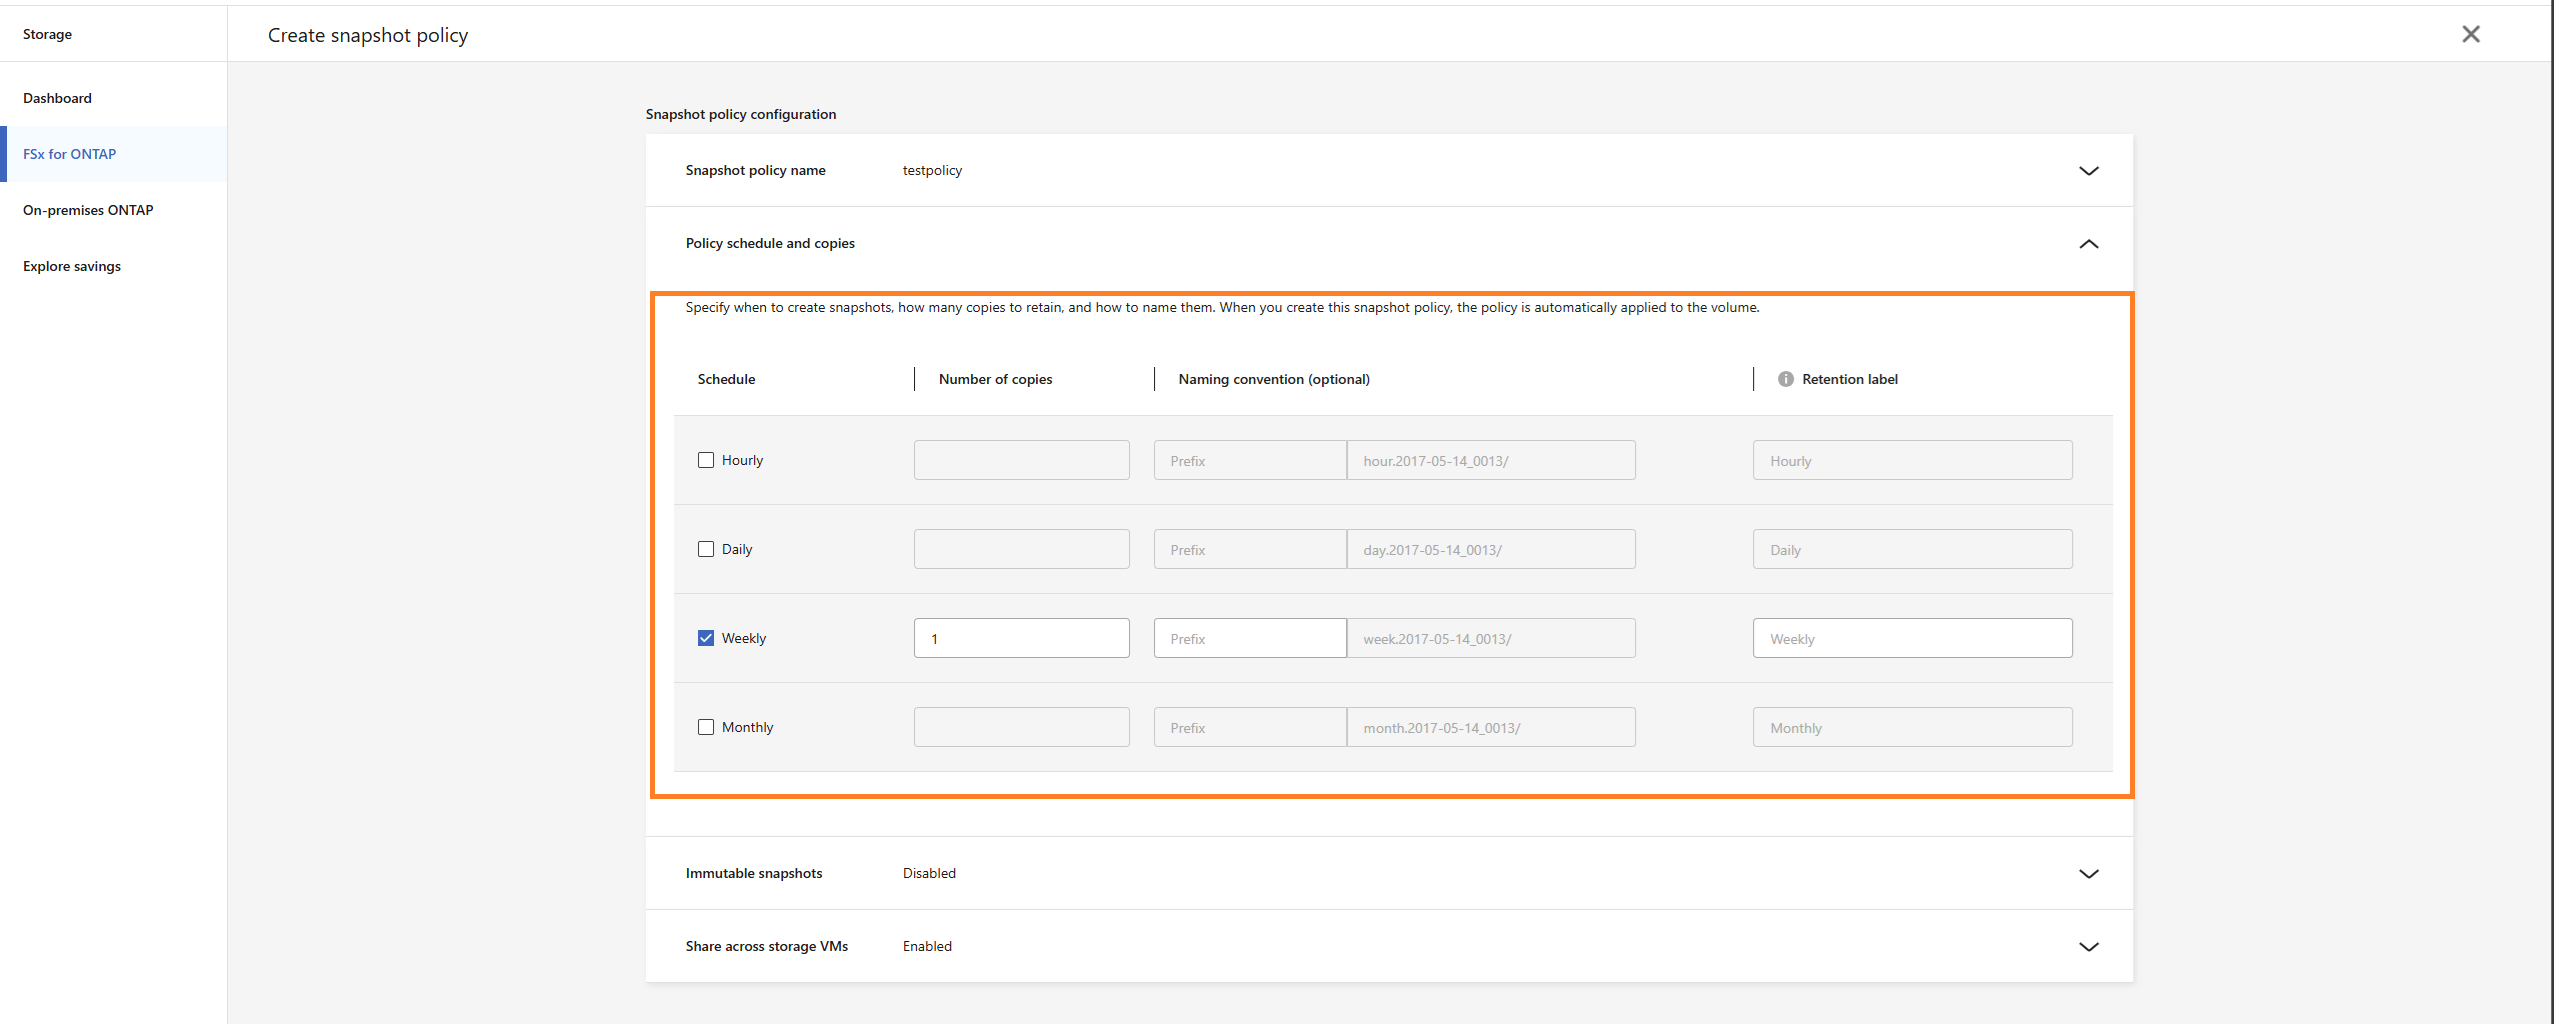Click the Snapshot policy configuration heading
2554x1024 pixels.
[741, 114]
